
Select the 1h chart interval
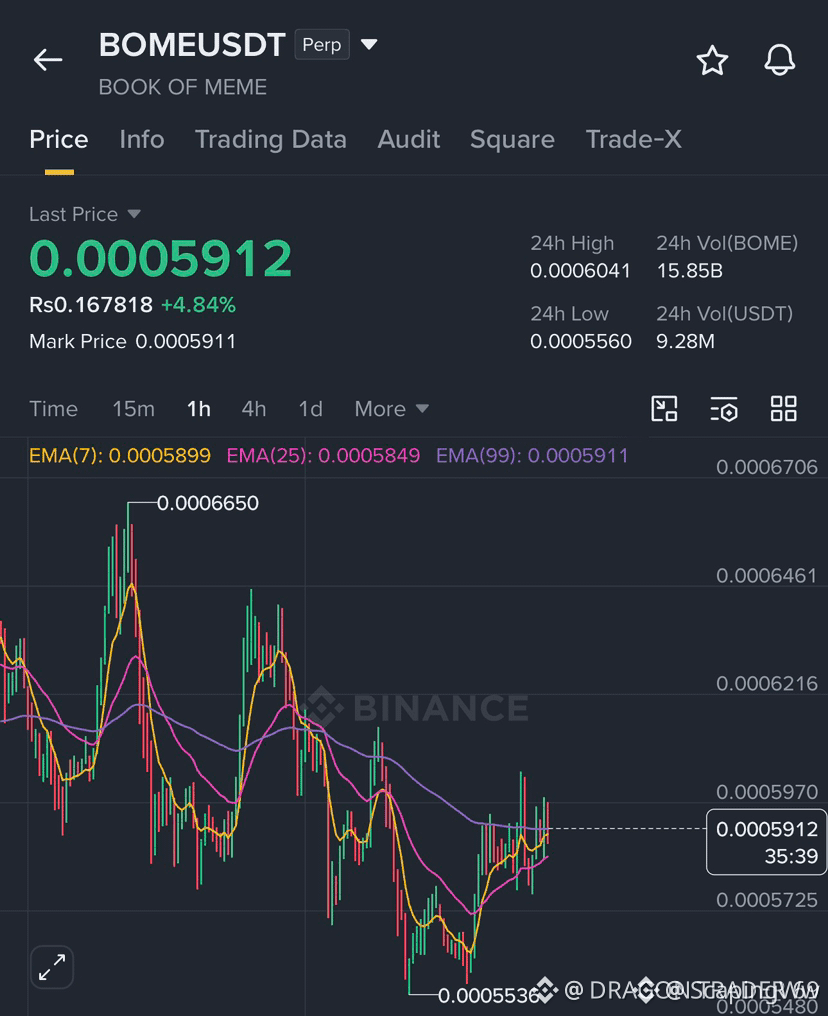coord(199,409)
